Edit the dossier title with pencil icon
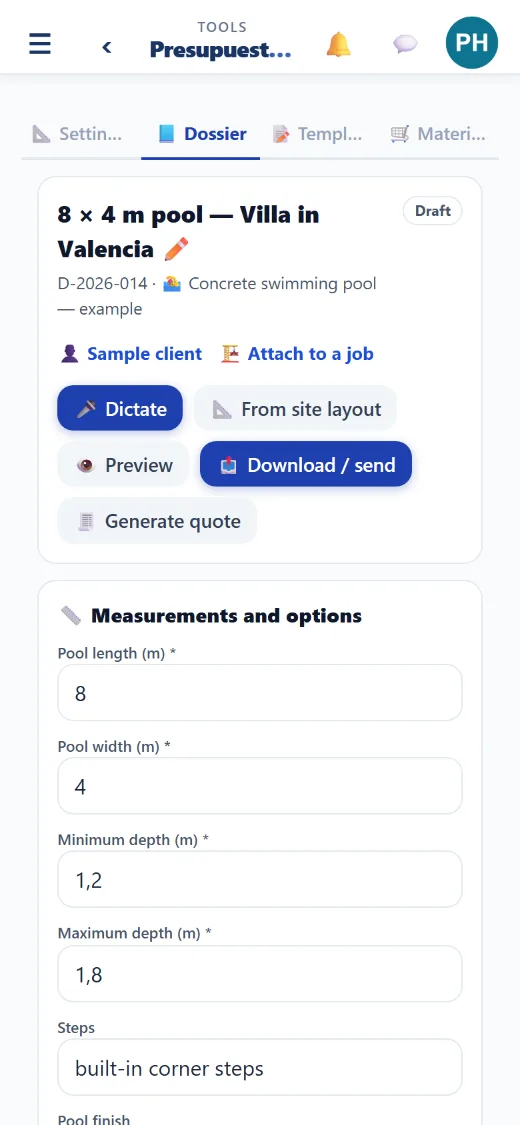520x1125 pixels. (x=176, y=250)
